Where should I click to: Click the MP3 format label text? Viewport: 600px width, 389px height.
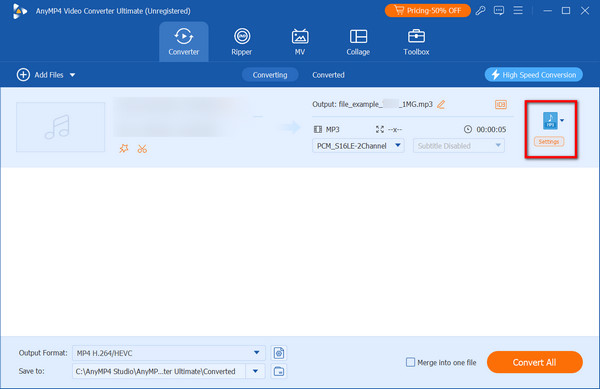(333, 130)
